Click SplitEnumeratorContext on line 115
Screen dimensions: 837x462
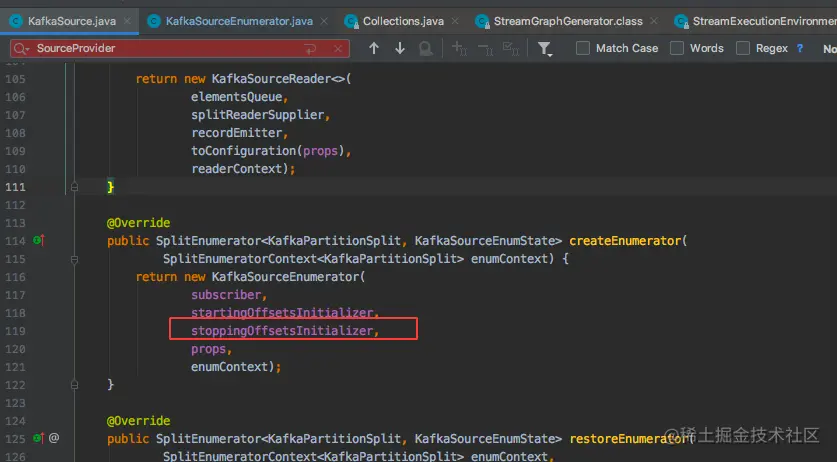coord(240,259)
